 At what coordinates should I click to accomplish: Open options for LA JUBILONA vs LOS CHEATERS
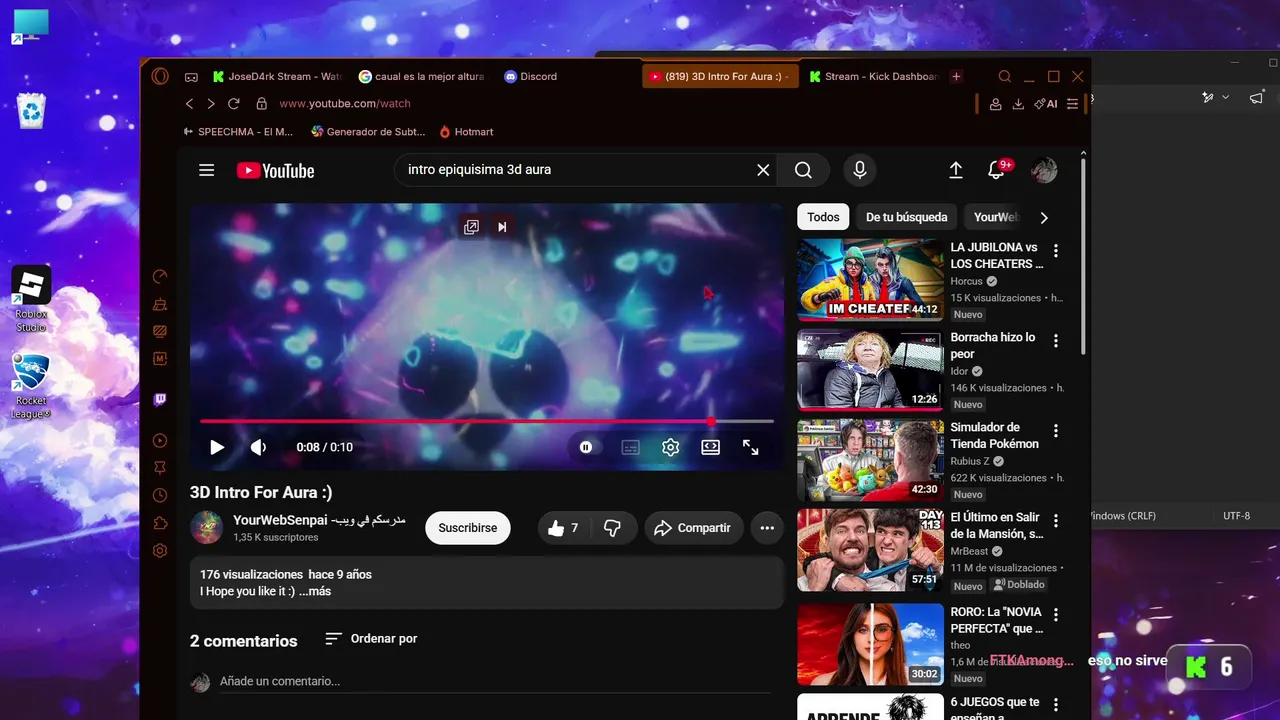click(1056, 251)
